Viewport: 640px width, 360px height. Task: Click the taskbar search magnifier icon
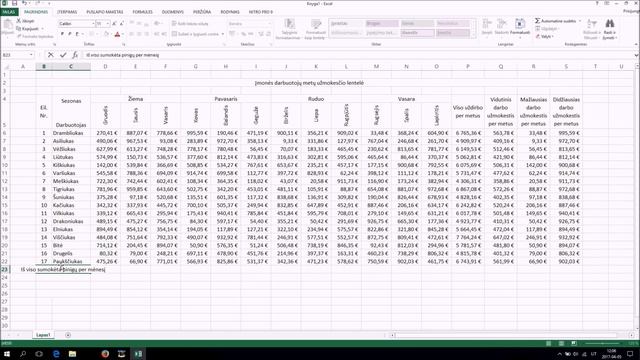(23, 354)
